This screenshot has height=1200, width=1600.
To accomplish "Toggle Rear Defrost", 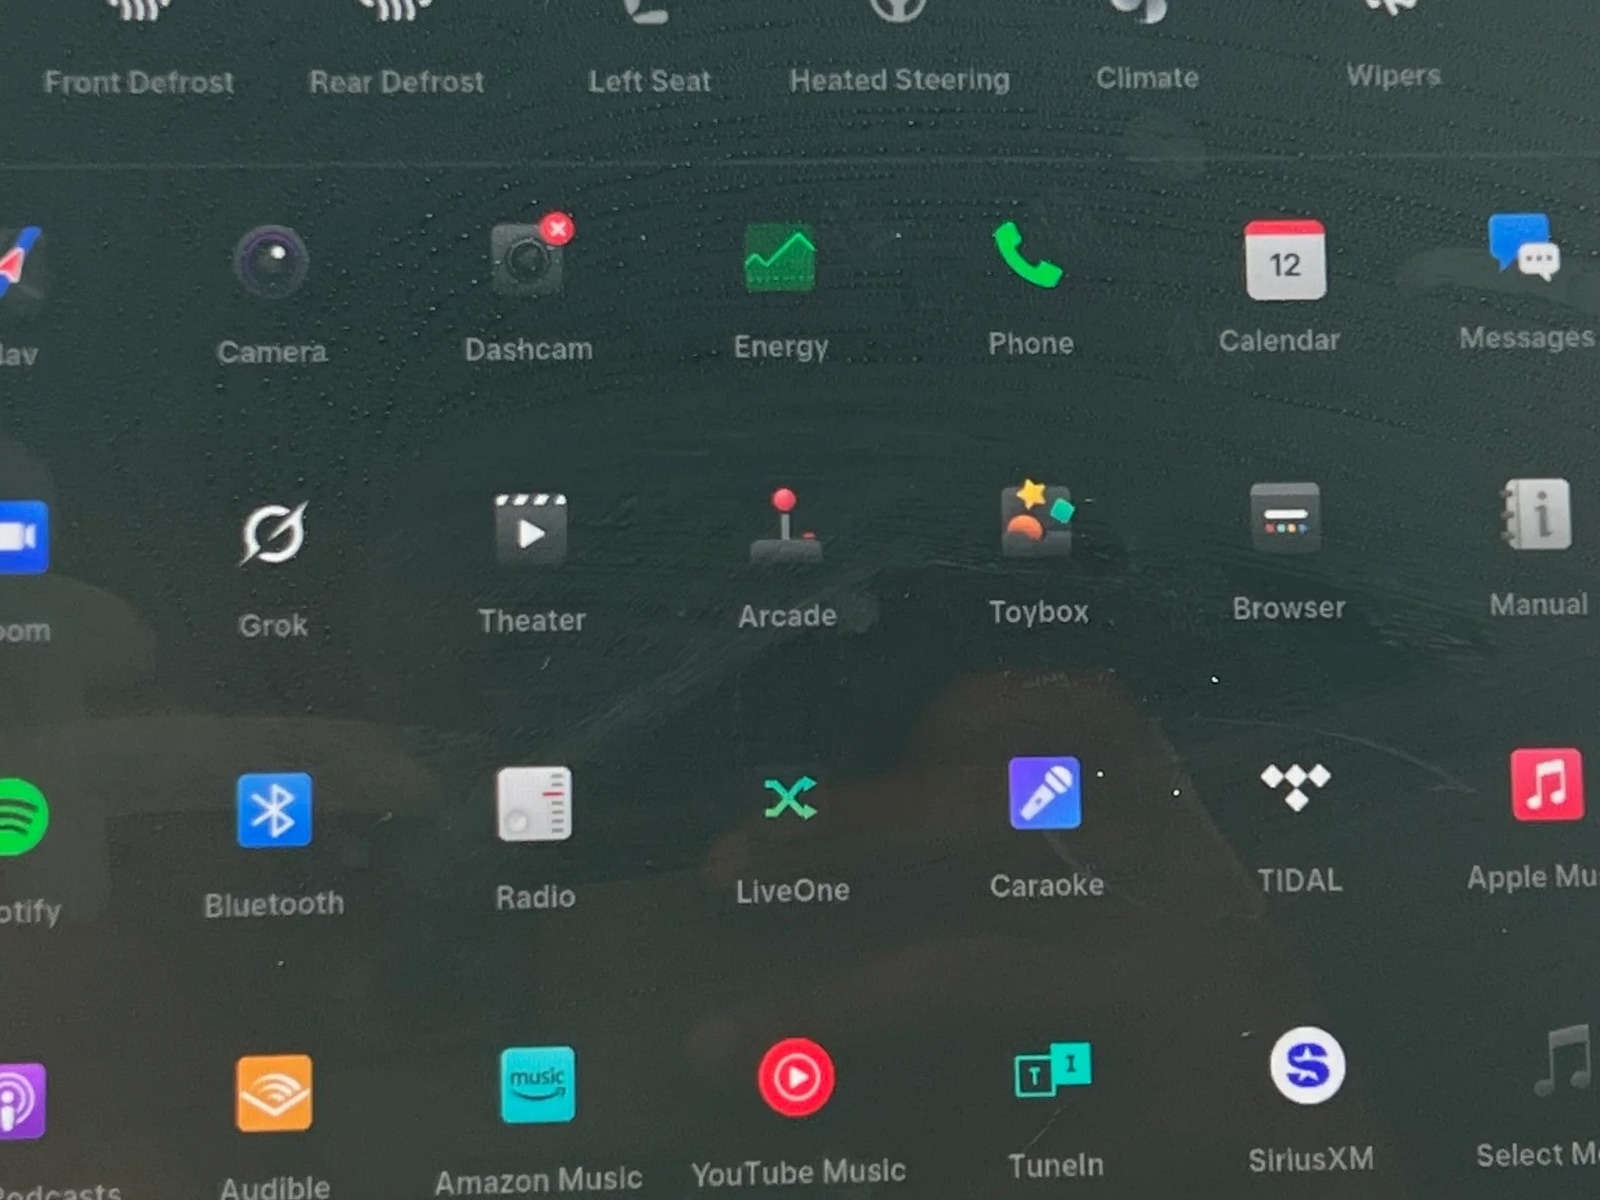I will (397, 81).
